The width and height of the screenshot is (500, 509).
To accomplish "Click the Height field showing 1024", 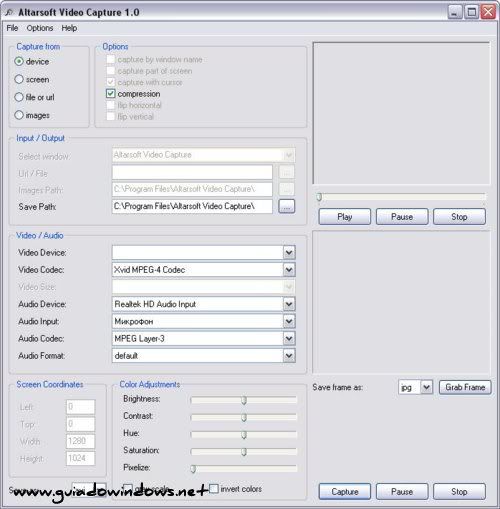I will pos(80,458).
